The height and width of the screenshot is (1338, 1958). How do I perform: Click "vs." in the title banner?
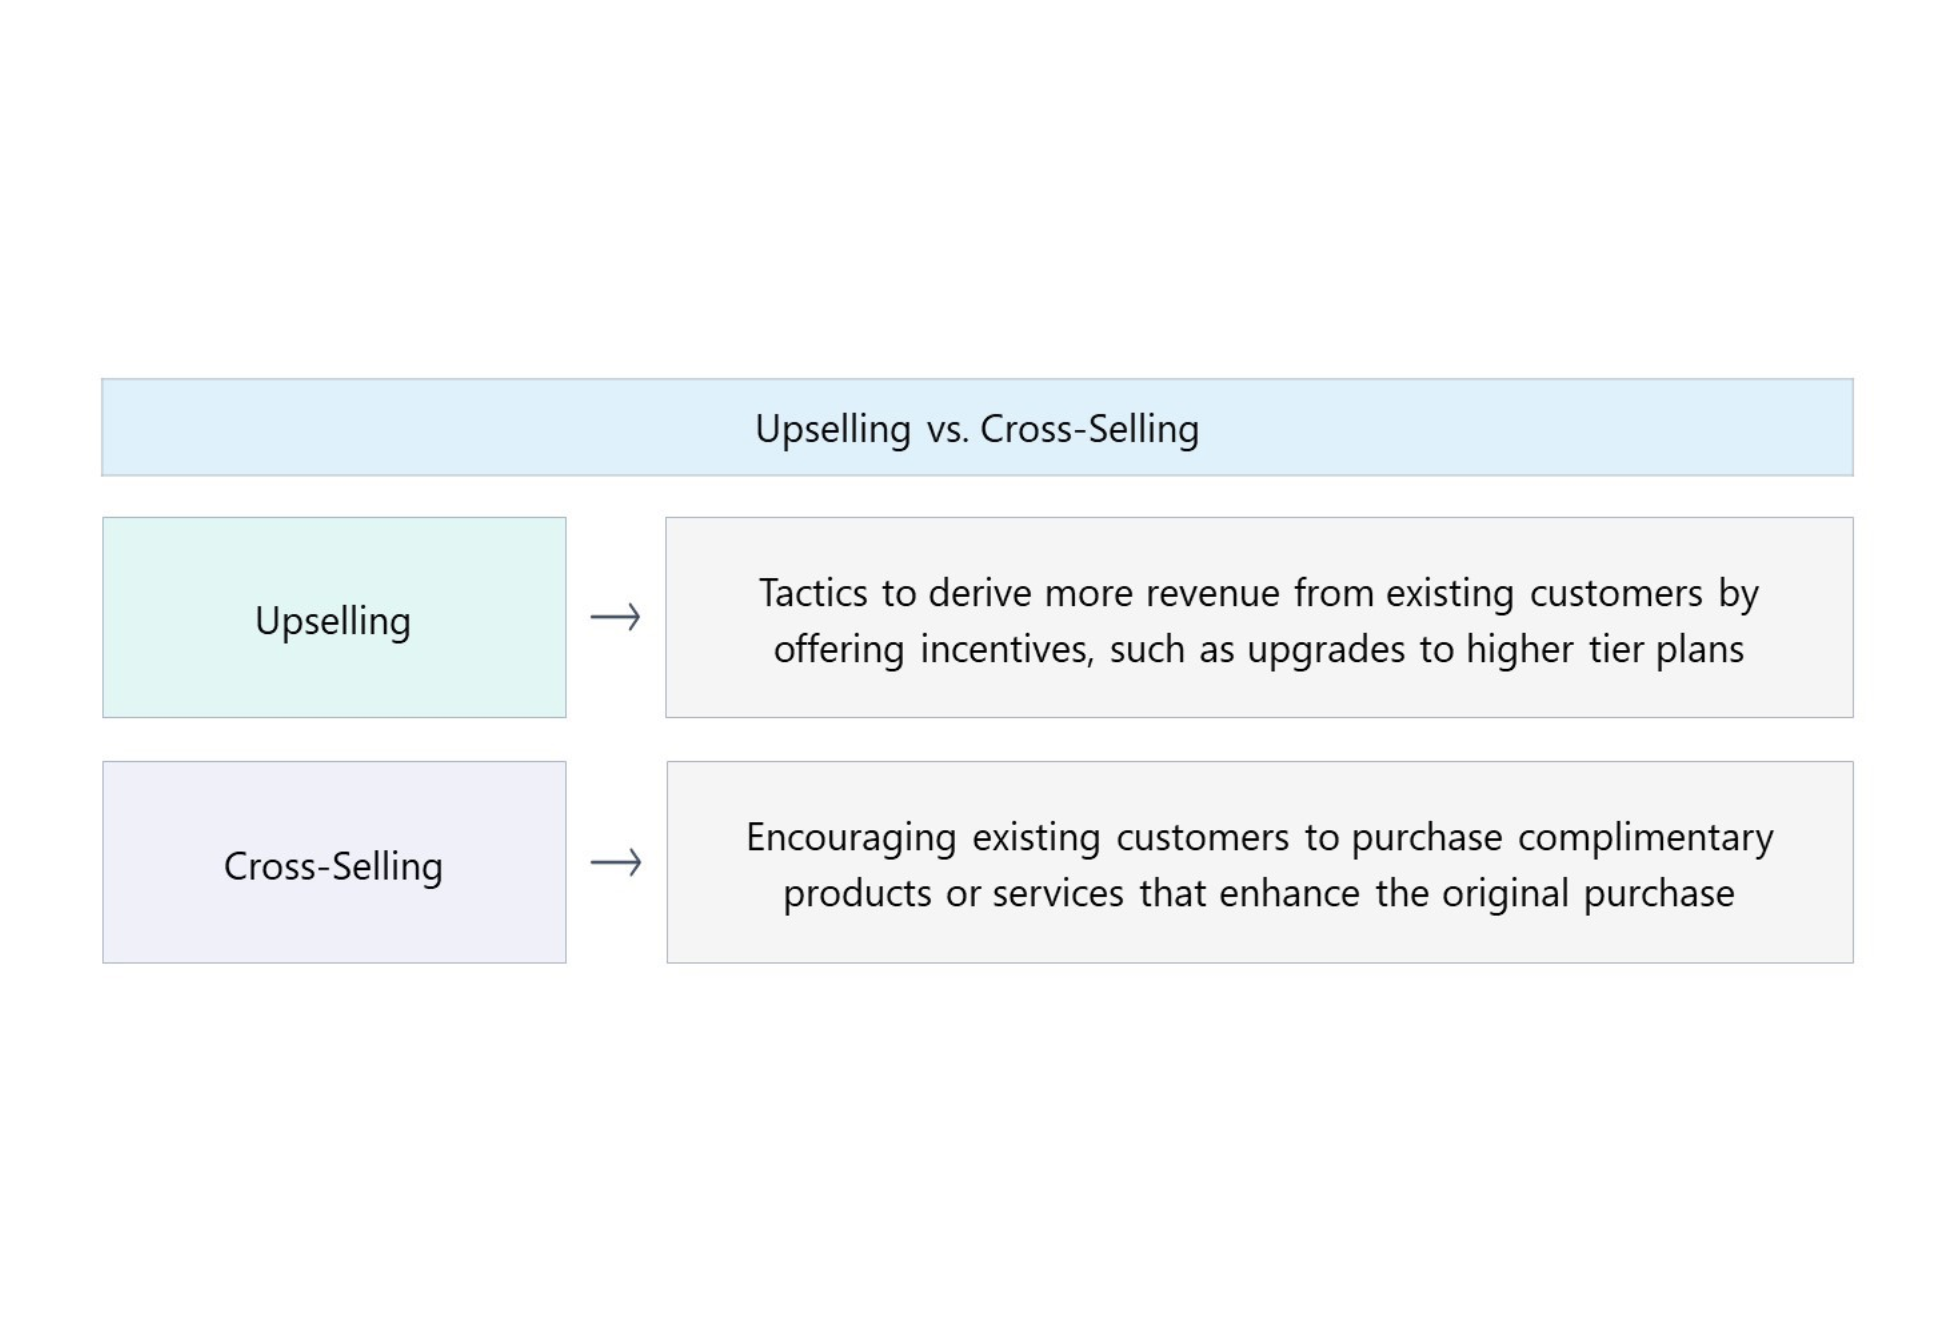click(x=948, y=430)
